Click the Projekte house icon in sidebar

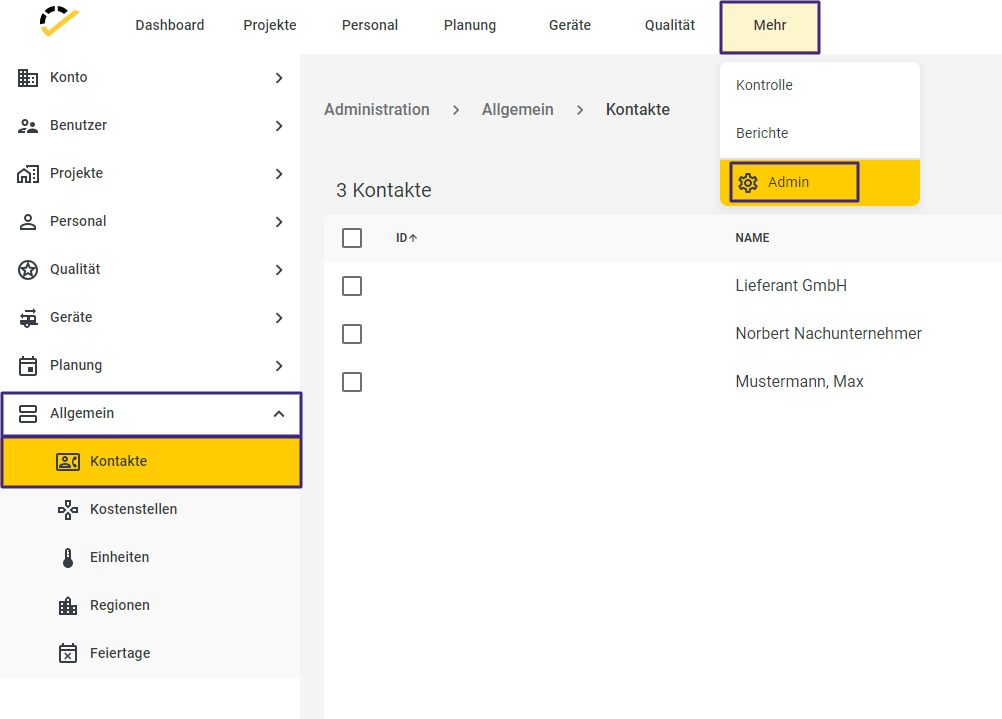tap(27, 174)
